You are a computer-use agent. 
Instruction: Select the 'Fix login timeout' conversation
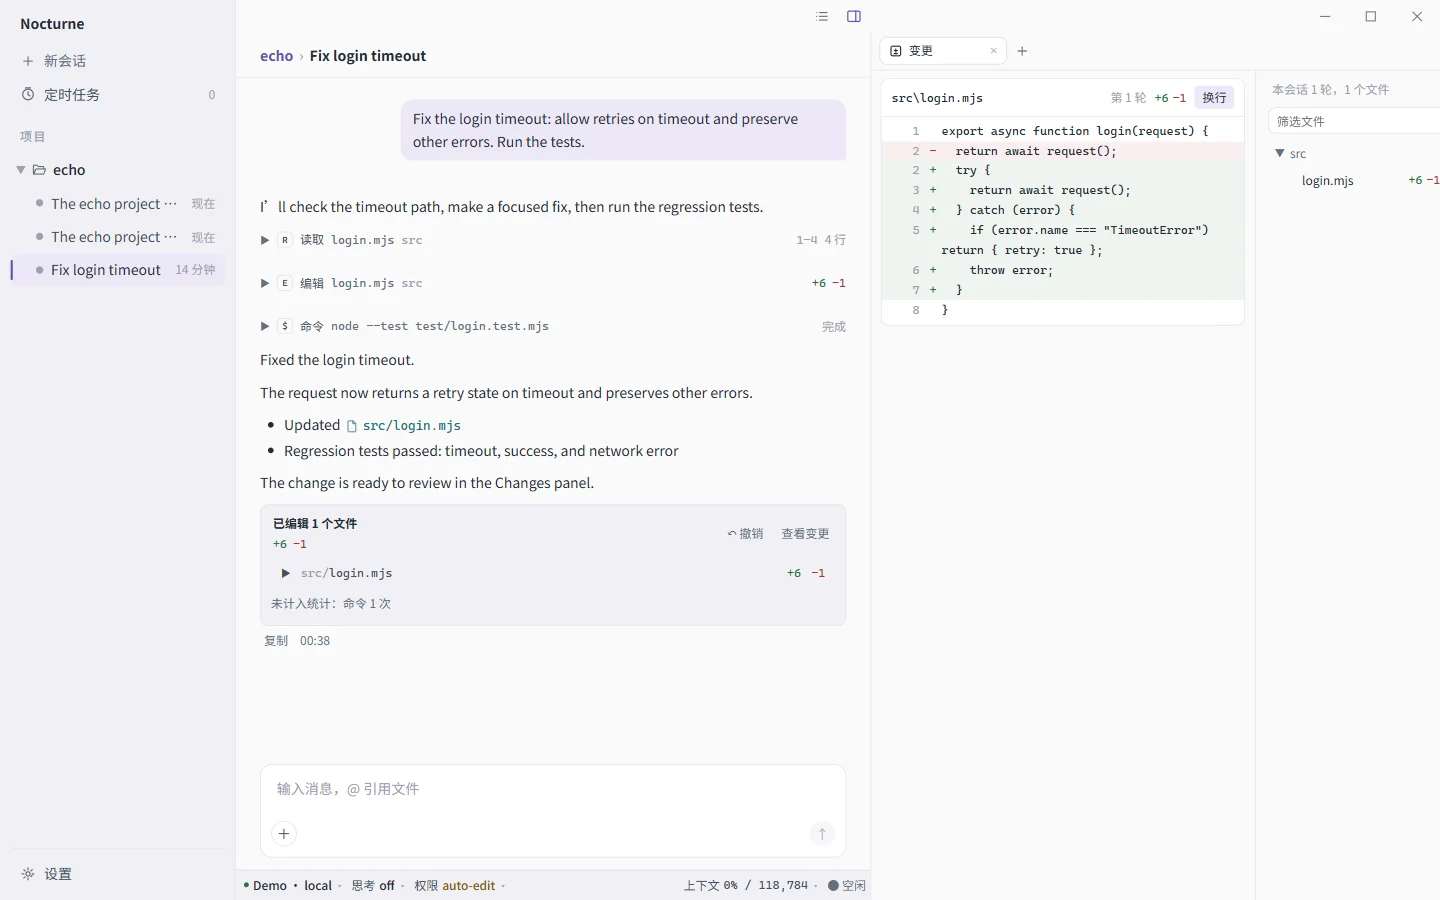(118, 270)
